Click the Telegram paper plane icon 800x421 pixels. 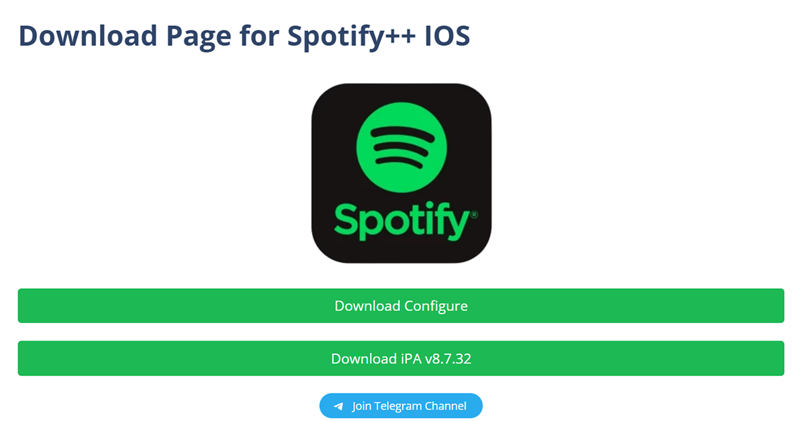point(338,406)
